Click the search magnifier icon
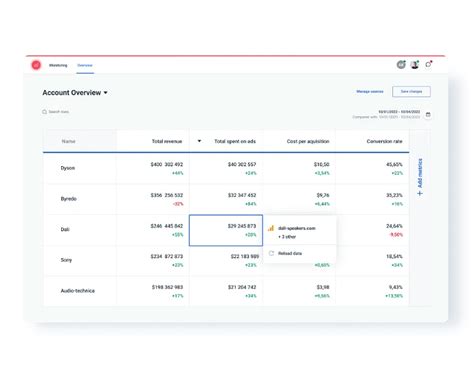The image size is (474, 377). [x=44, y=112]
